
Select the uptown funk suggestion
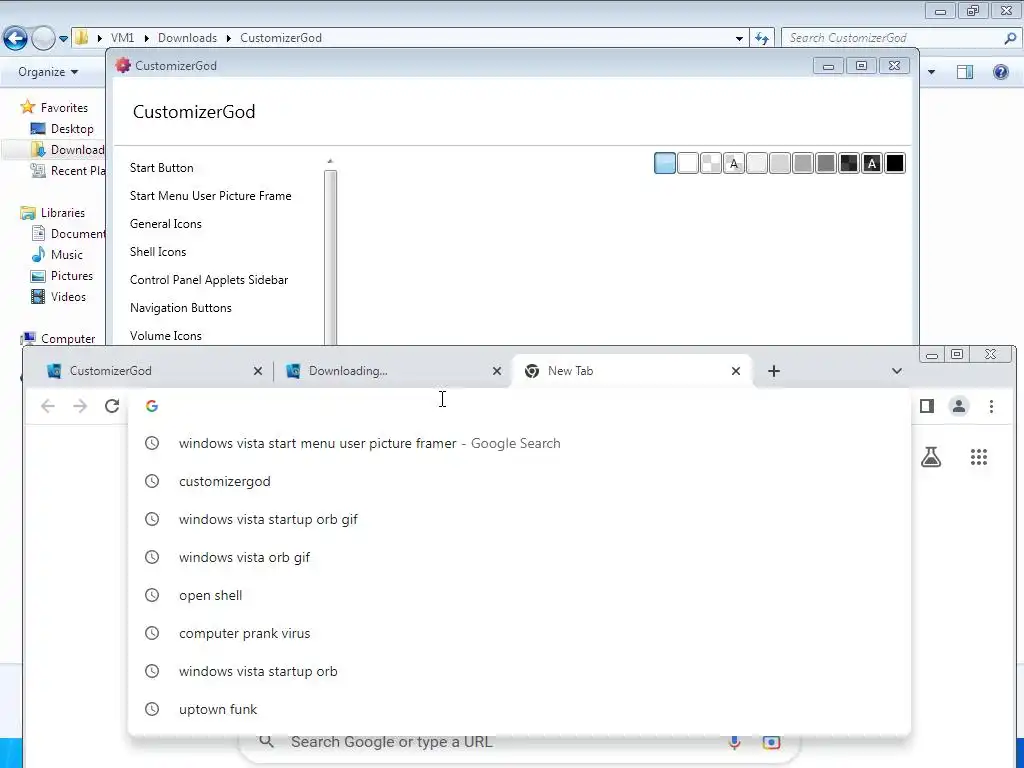[519, 709]
